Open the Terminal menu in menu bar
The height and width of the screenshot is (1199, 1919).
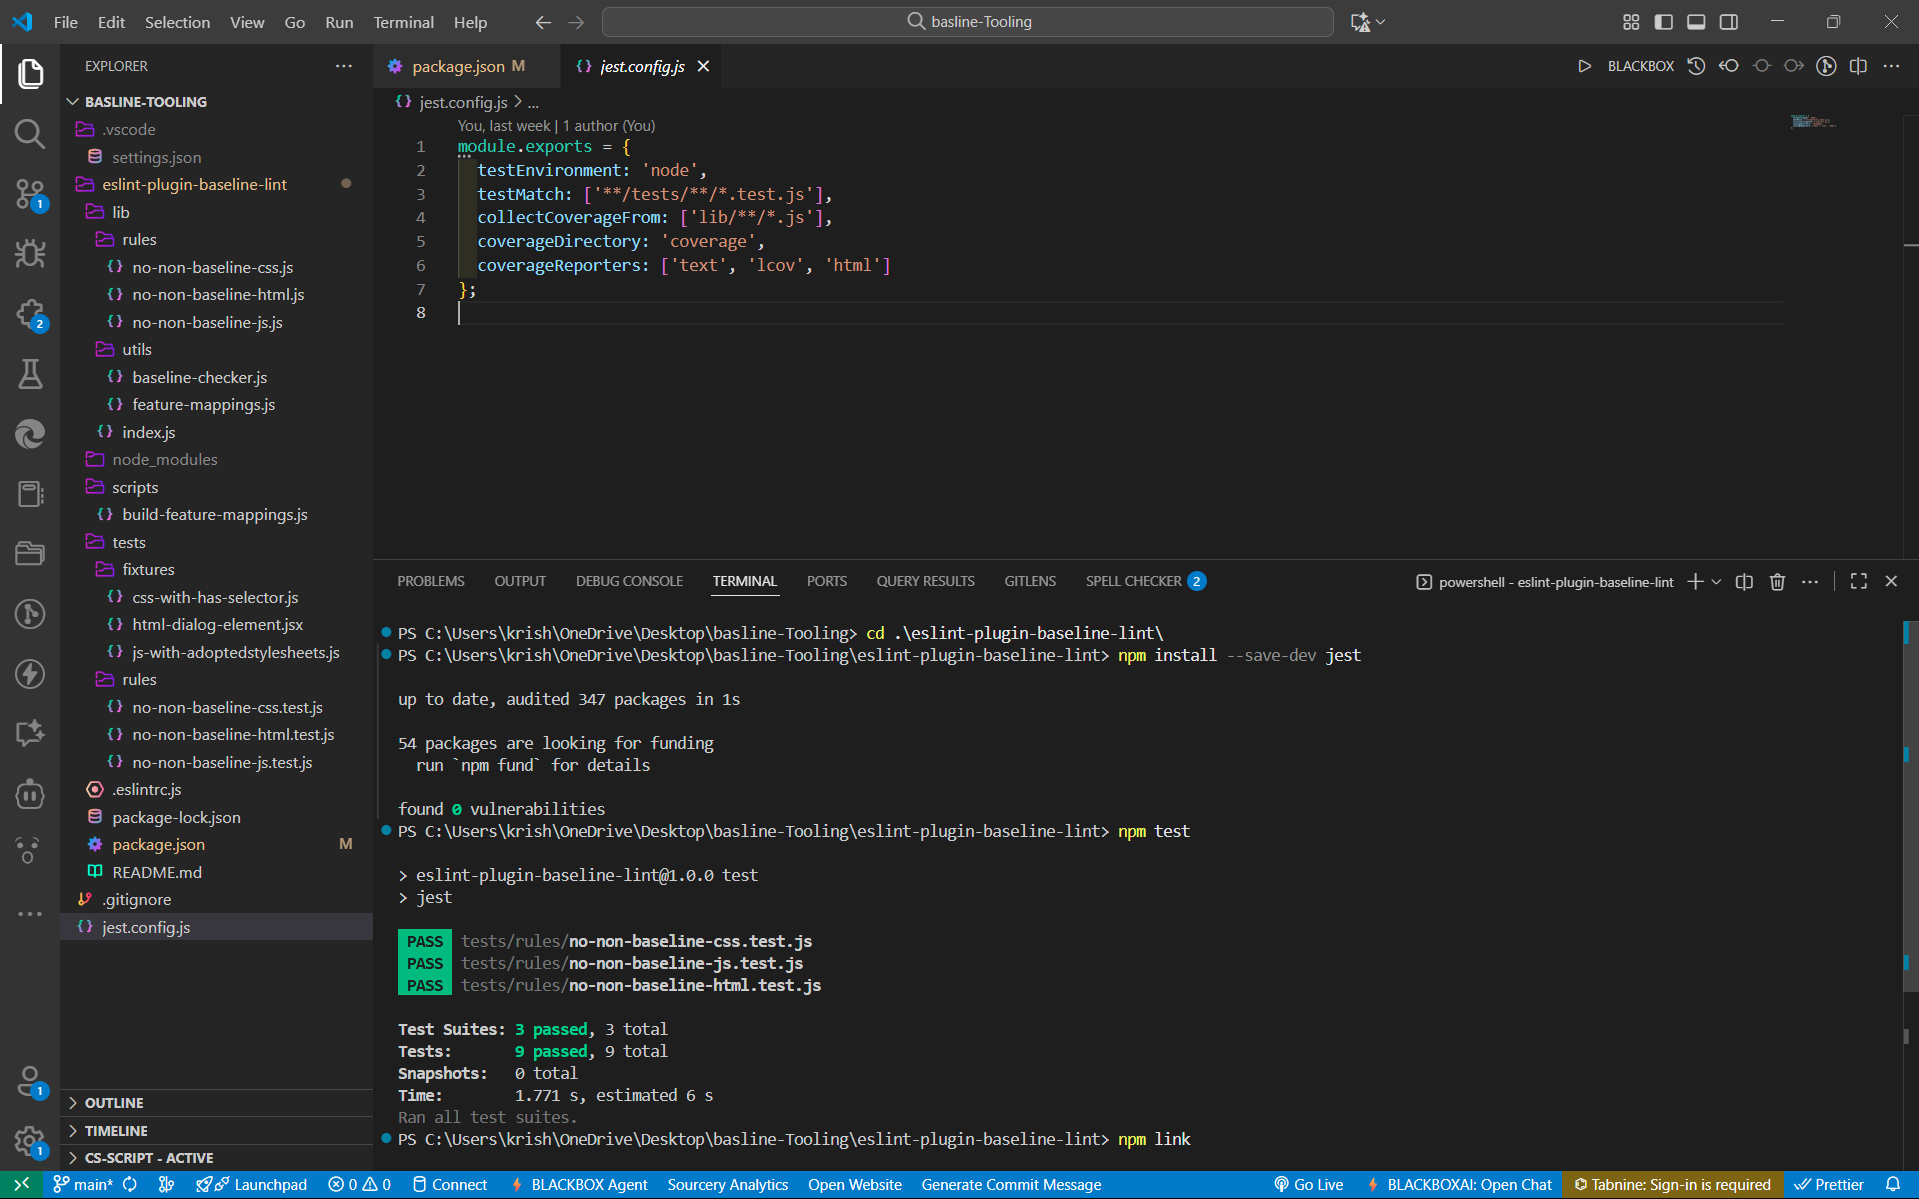click(x=403, y=22)
